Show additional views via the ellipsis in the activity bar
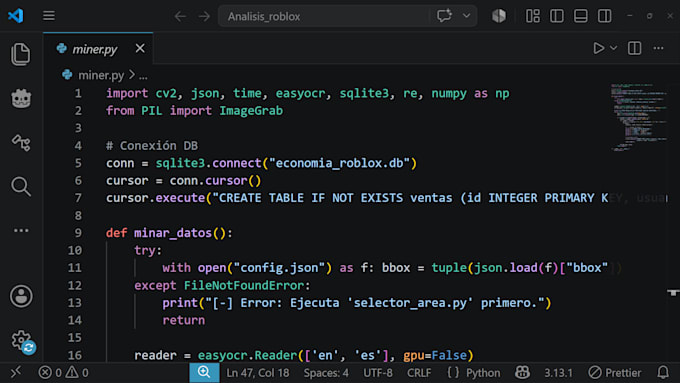680x383 pixels. (21, 230)
